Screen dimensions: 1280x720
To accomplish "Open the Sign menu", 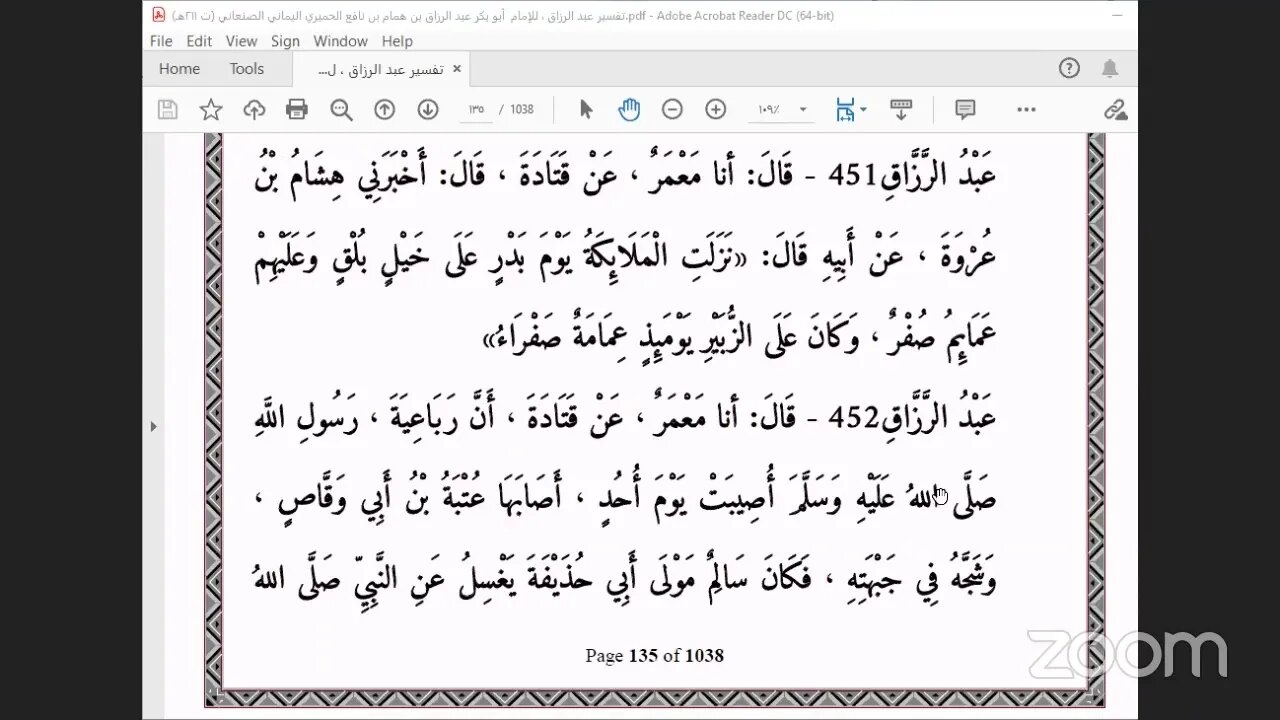I will [x=285, y=41].
